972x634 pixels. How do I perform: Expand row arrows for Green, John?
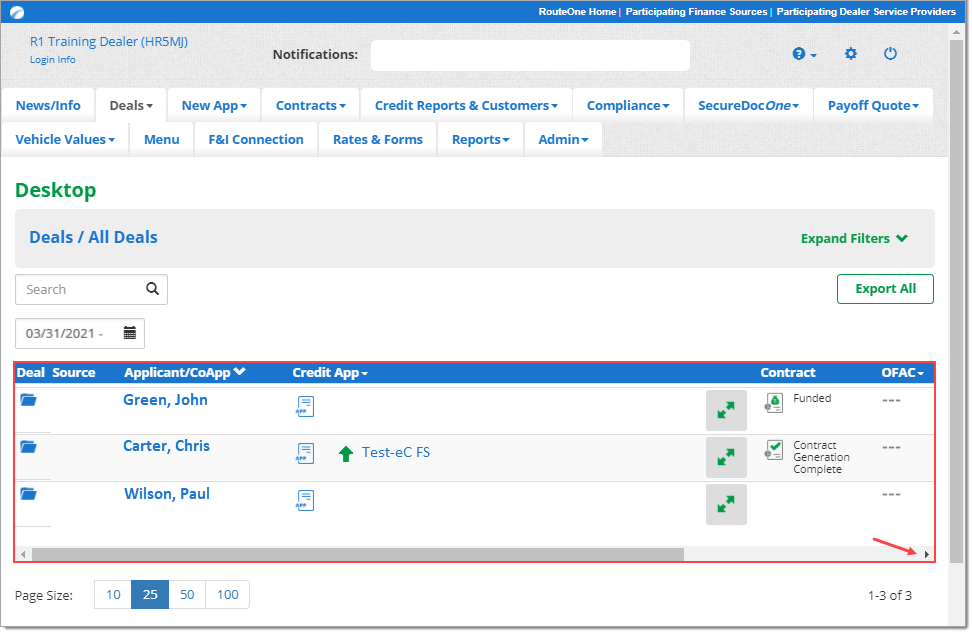pyautogui.click(x=726, y=410)
